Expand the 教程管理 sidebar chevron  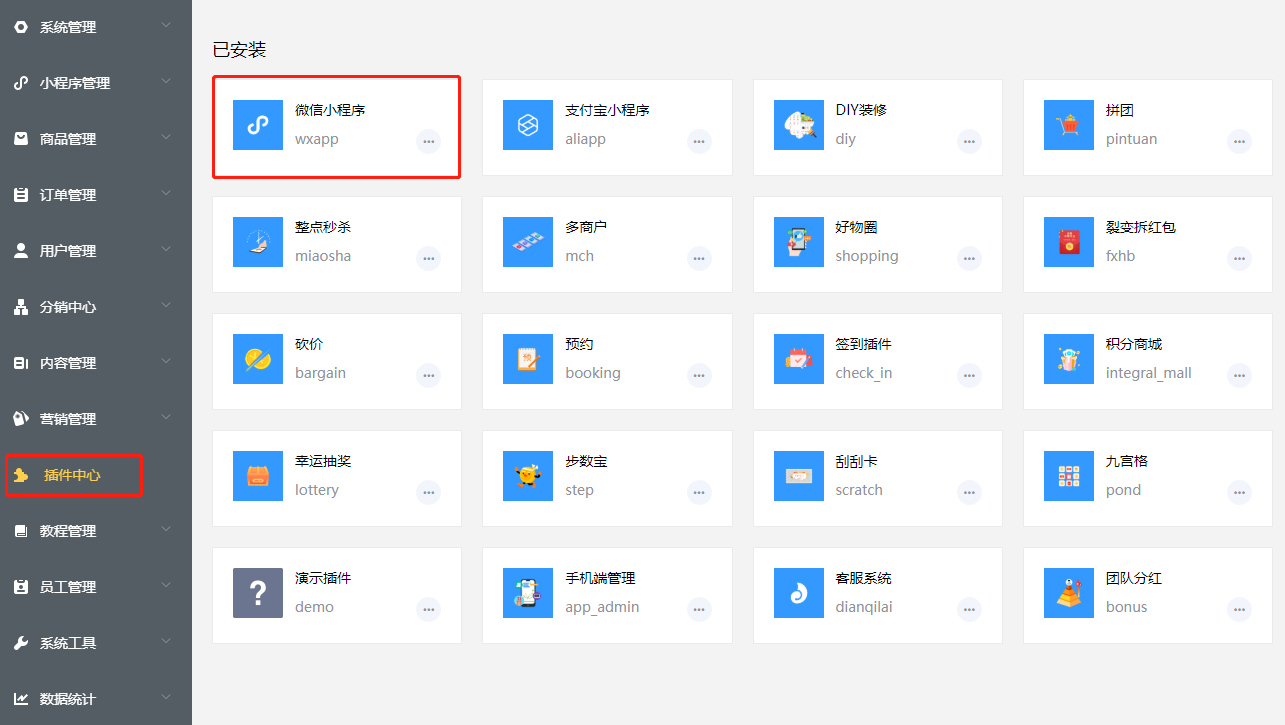166,529
